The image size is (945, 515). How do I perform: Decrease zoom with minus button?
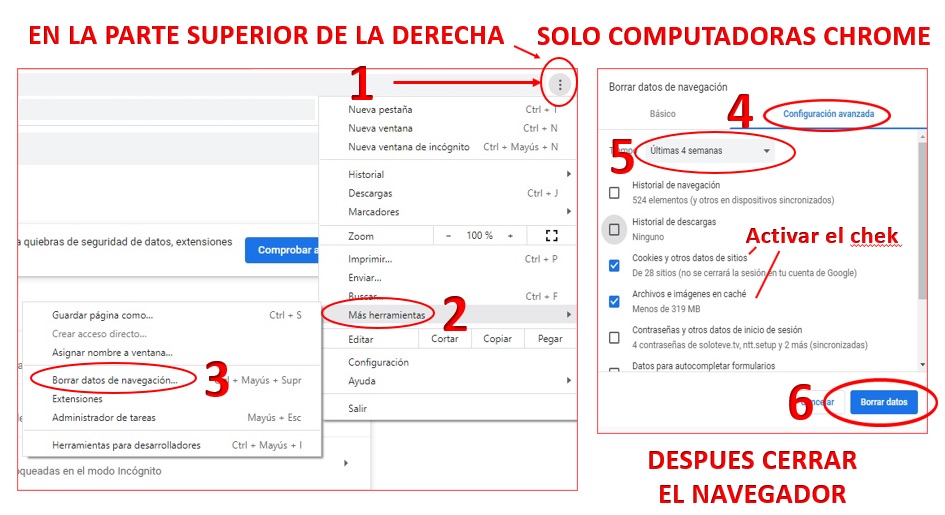pos(448,236)
